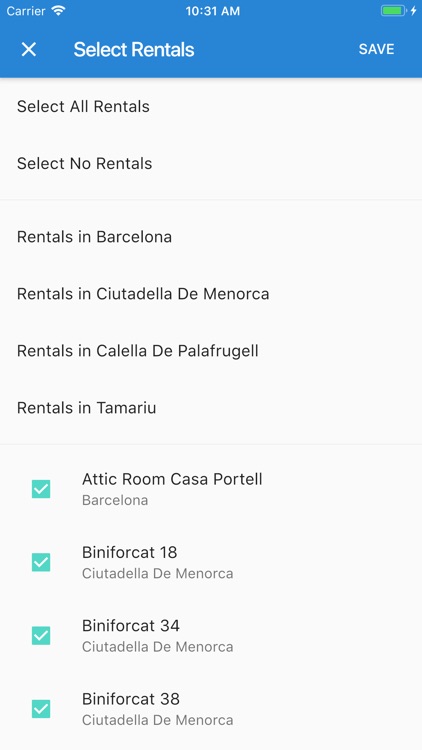Close the Select Rentals screen
The image size is (422, 750).
[x=29, y=49]
